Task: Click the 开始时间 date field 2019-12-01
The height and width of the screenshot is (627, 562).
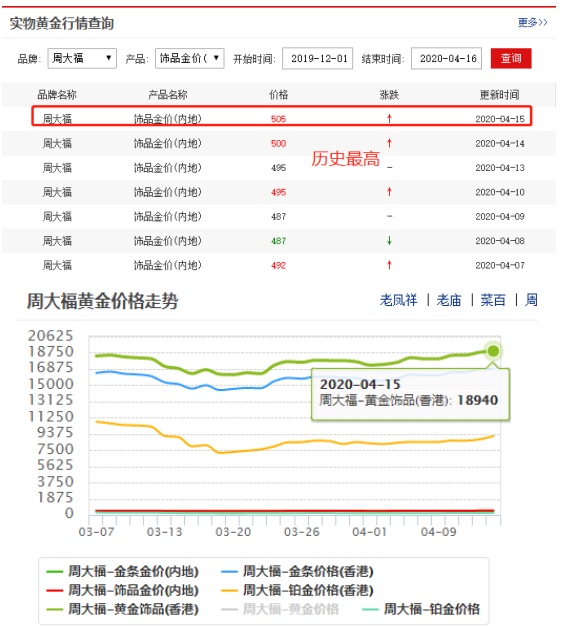Action: point(318,58)
